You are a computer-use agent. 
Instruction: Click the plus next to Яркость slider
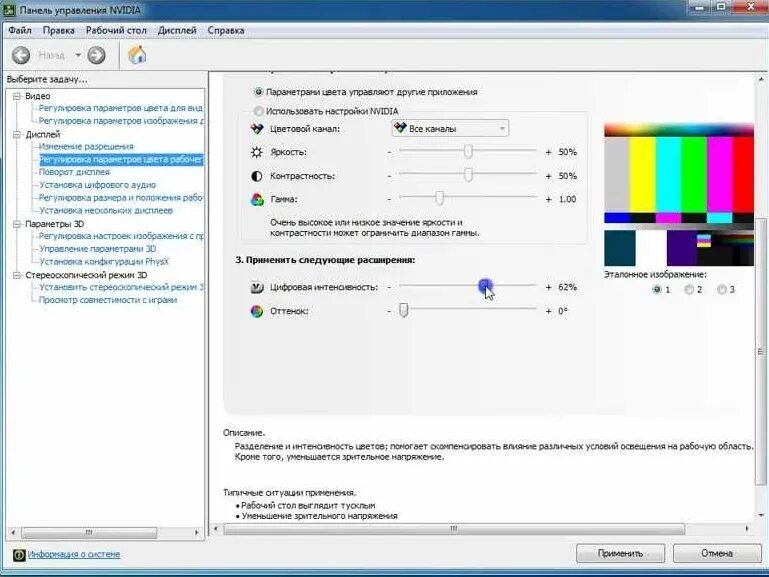click(549, 152)
